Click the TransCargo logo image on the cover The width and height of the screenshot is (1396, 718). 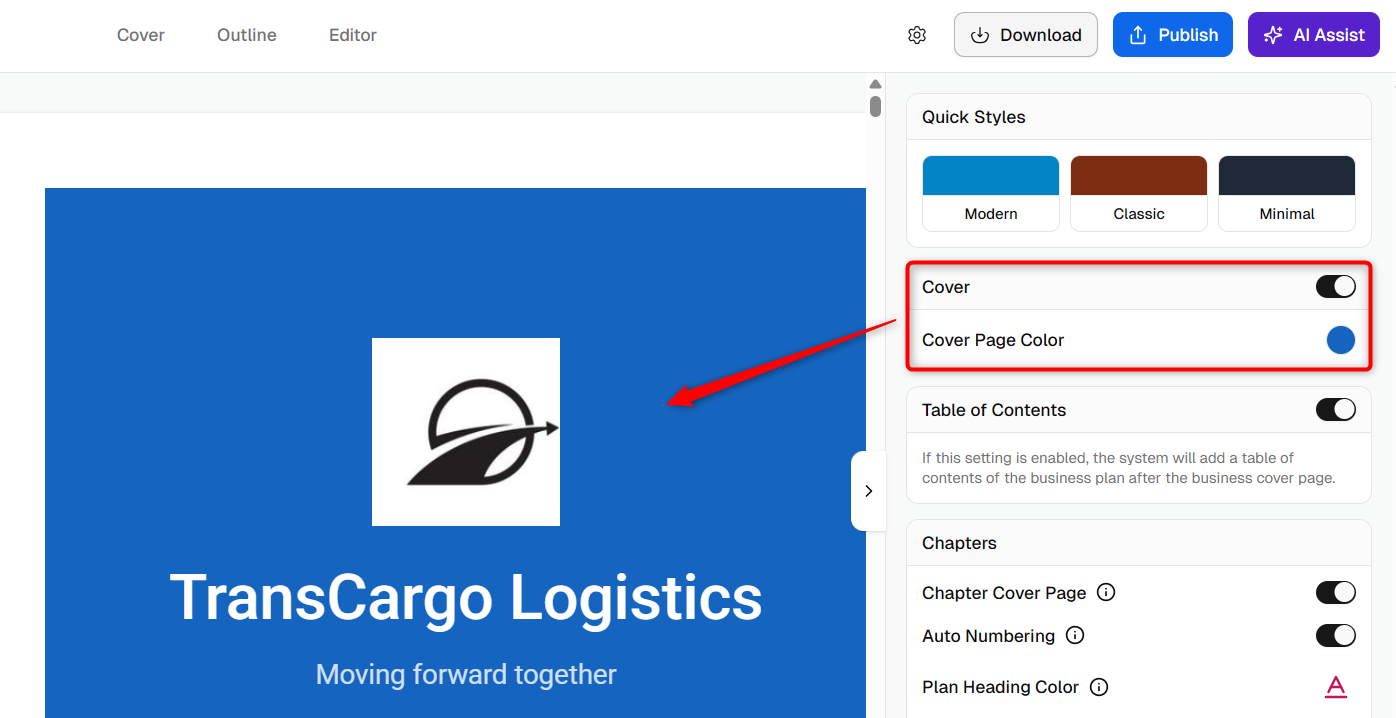tap(466, 432)
